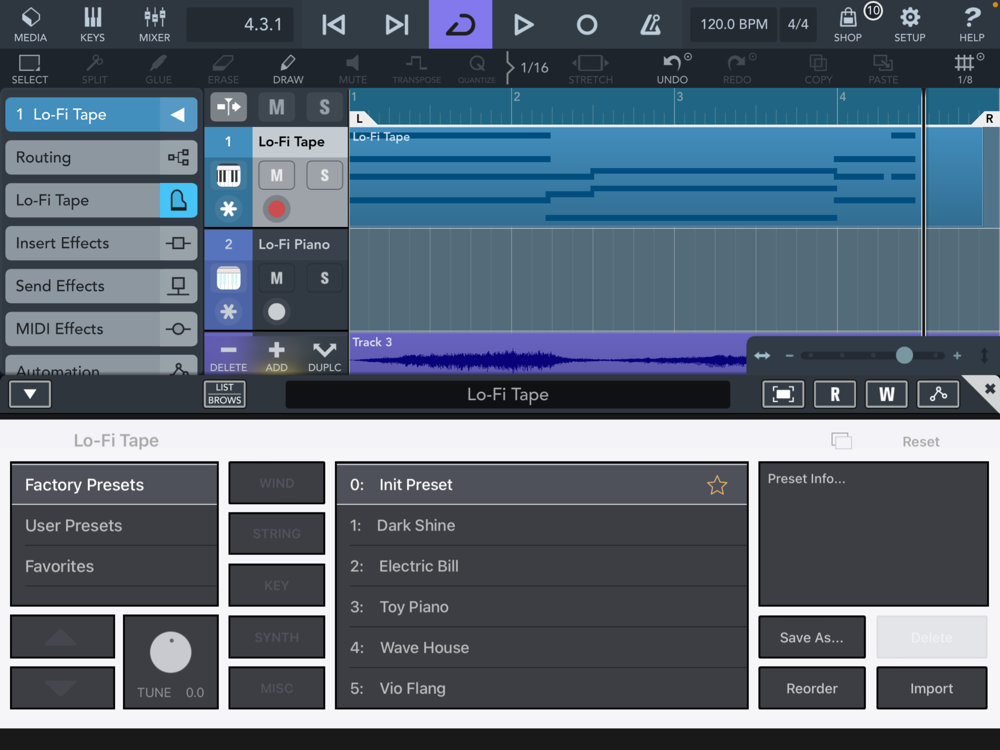Open the 1/8 grid snap setting
Image resolution: width=1000 pixels, height=750 pixels.
(966, 69)
